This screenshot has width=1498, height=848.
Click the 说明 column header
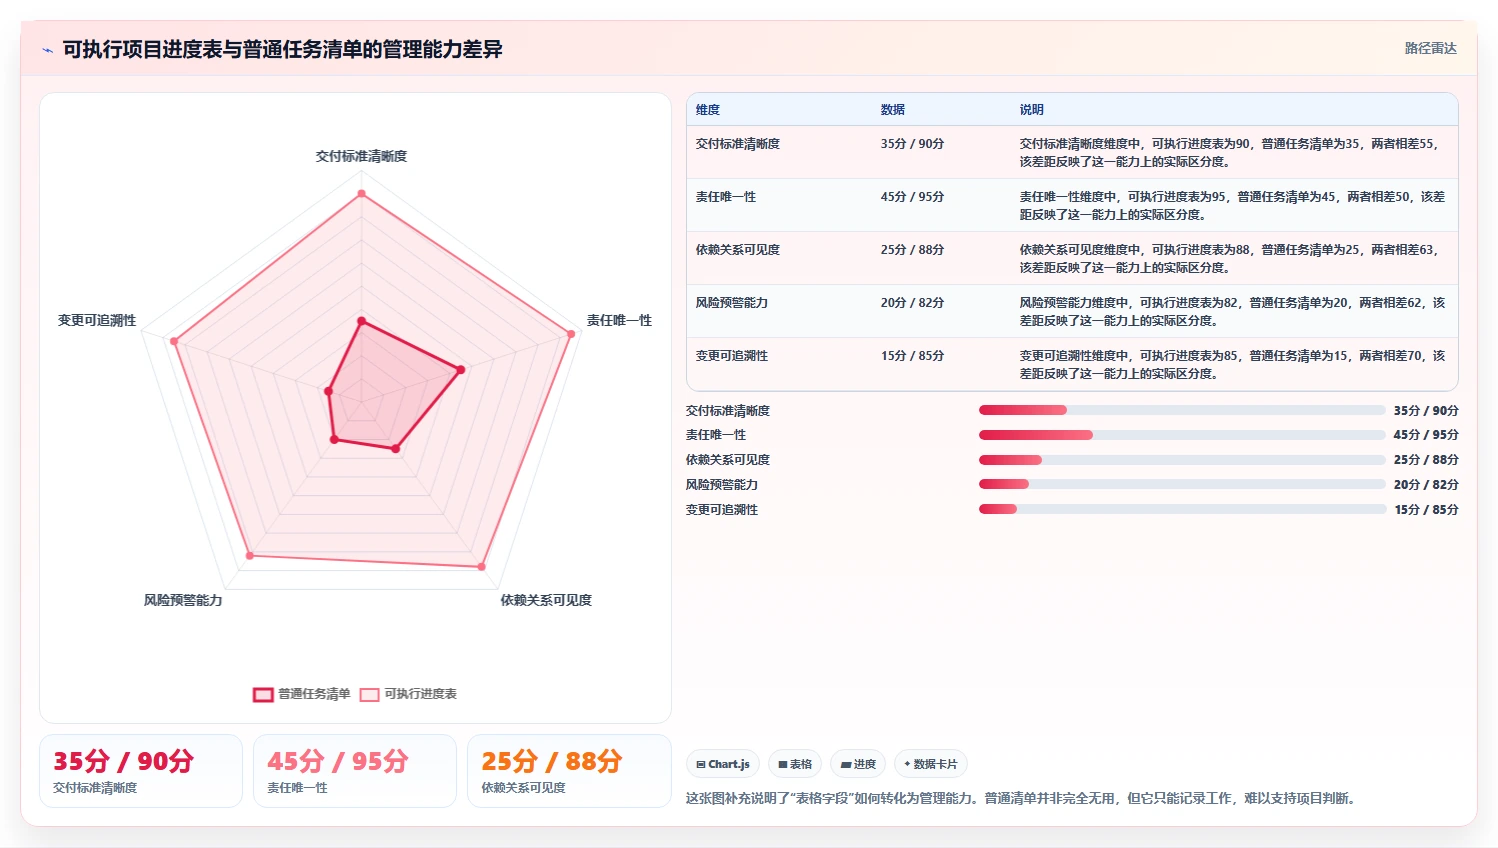(1032, 110)
